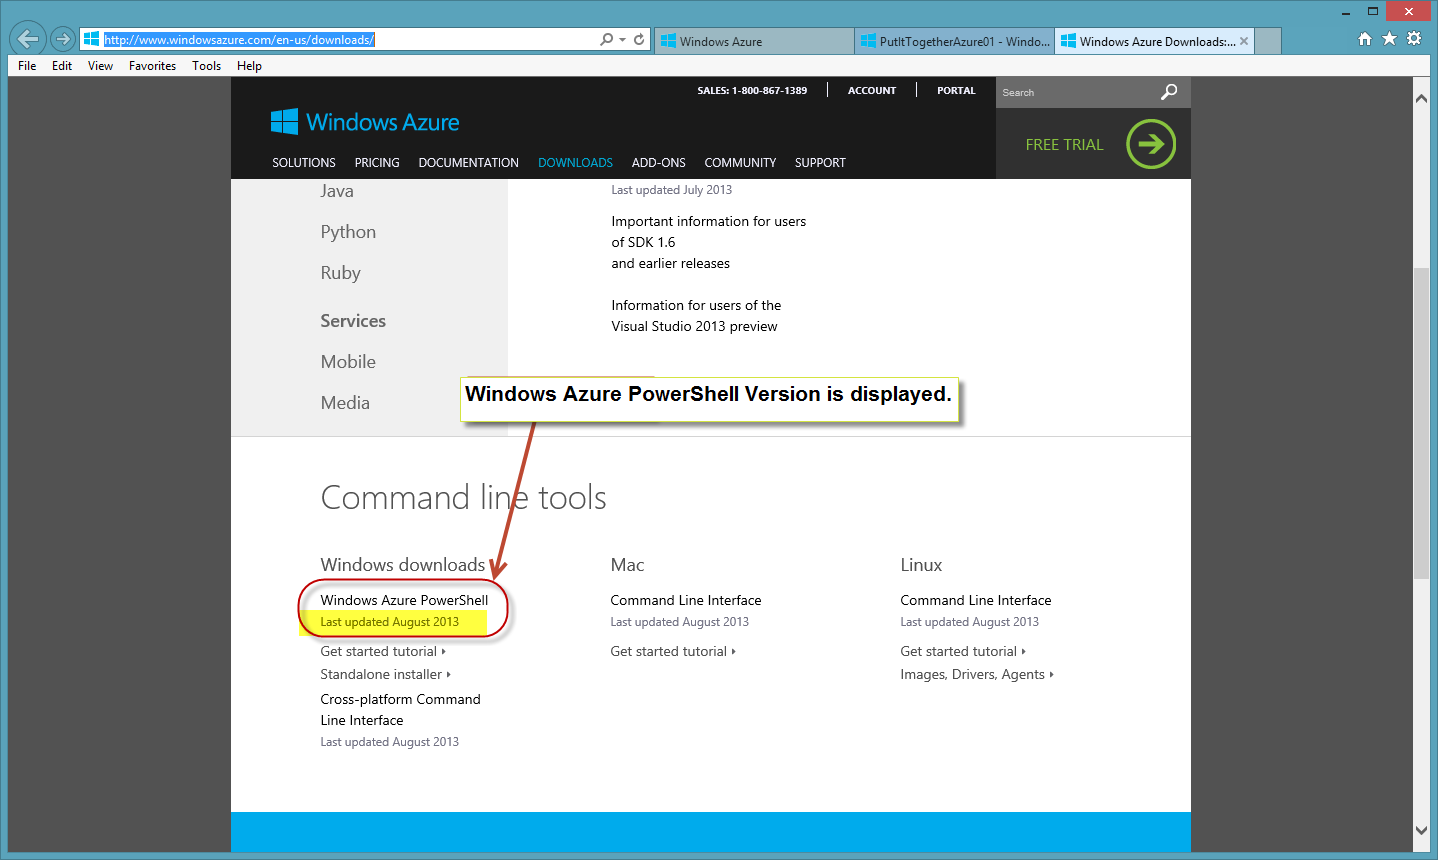The image size is (1438, 860).
Task: Click the address bar URL field
Action: [x=340, y=39]
